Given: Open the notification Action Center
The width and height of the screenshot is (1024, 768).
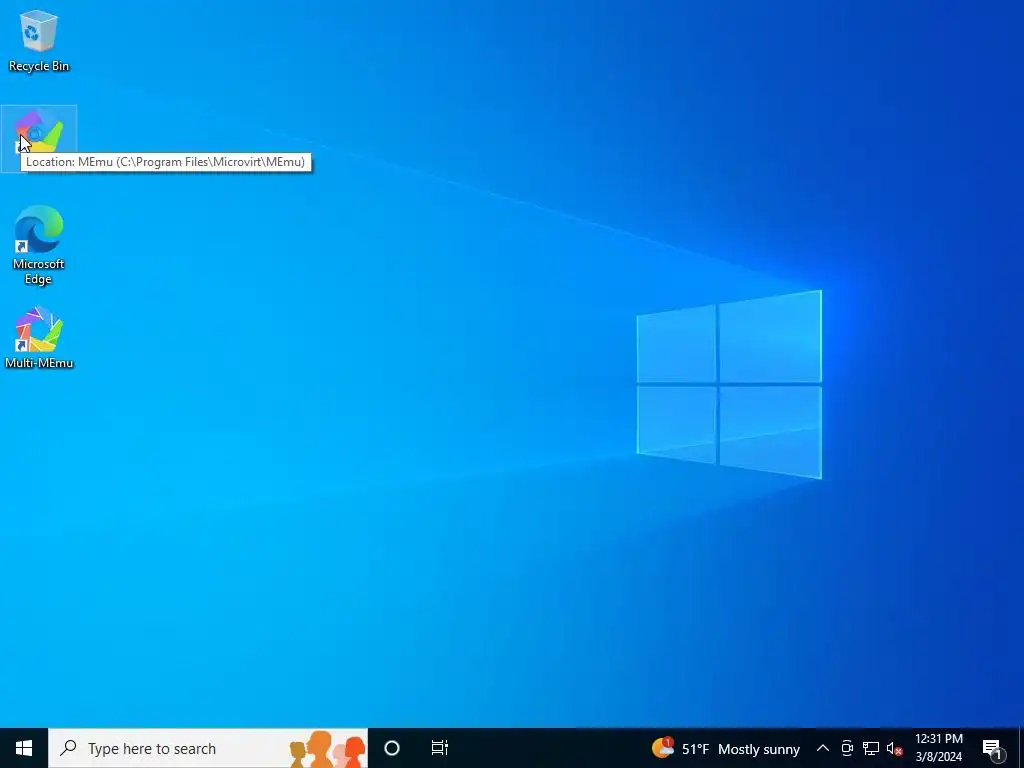Looking at the screenshot, I should coord(991,748).
